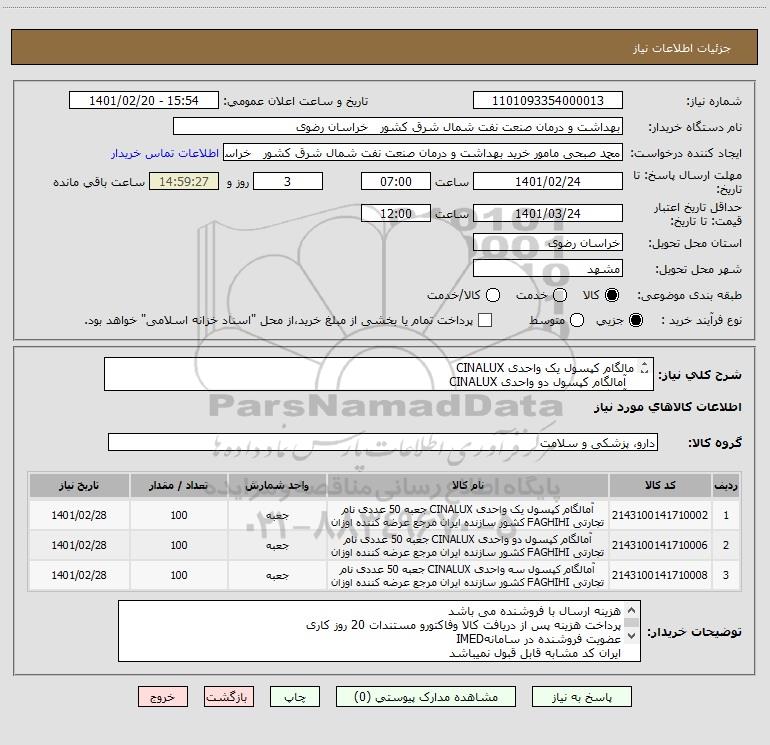Click the شهر محل تحویل field مشهد
Image resolution: width=770 pixels, height=745 pixels.
pos(548,268)
